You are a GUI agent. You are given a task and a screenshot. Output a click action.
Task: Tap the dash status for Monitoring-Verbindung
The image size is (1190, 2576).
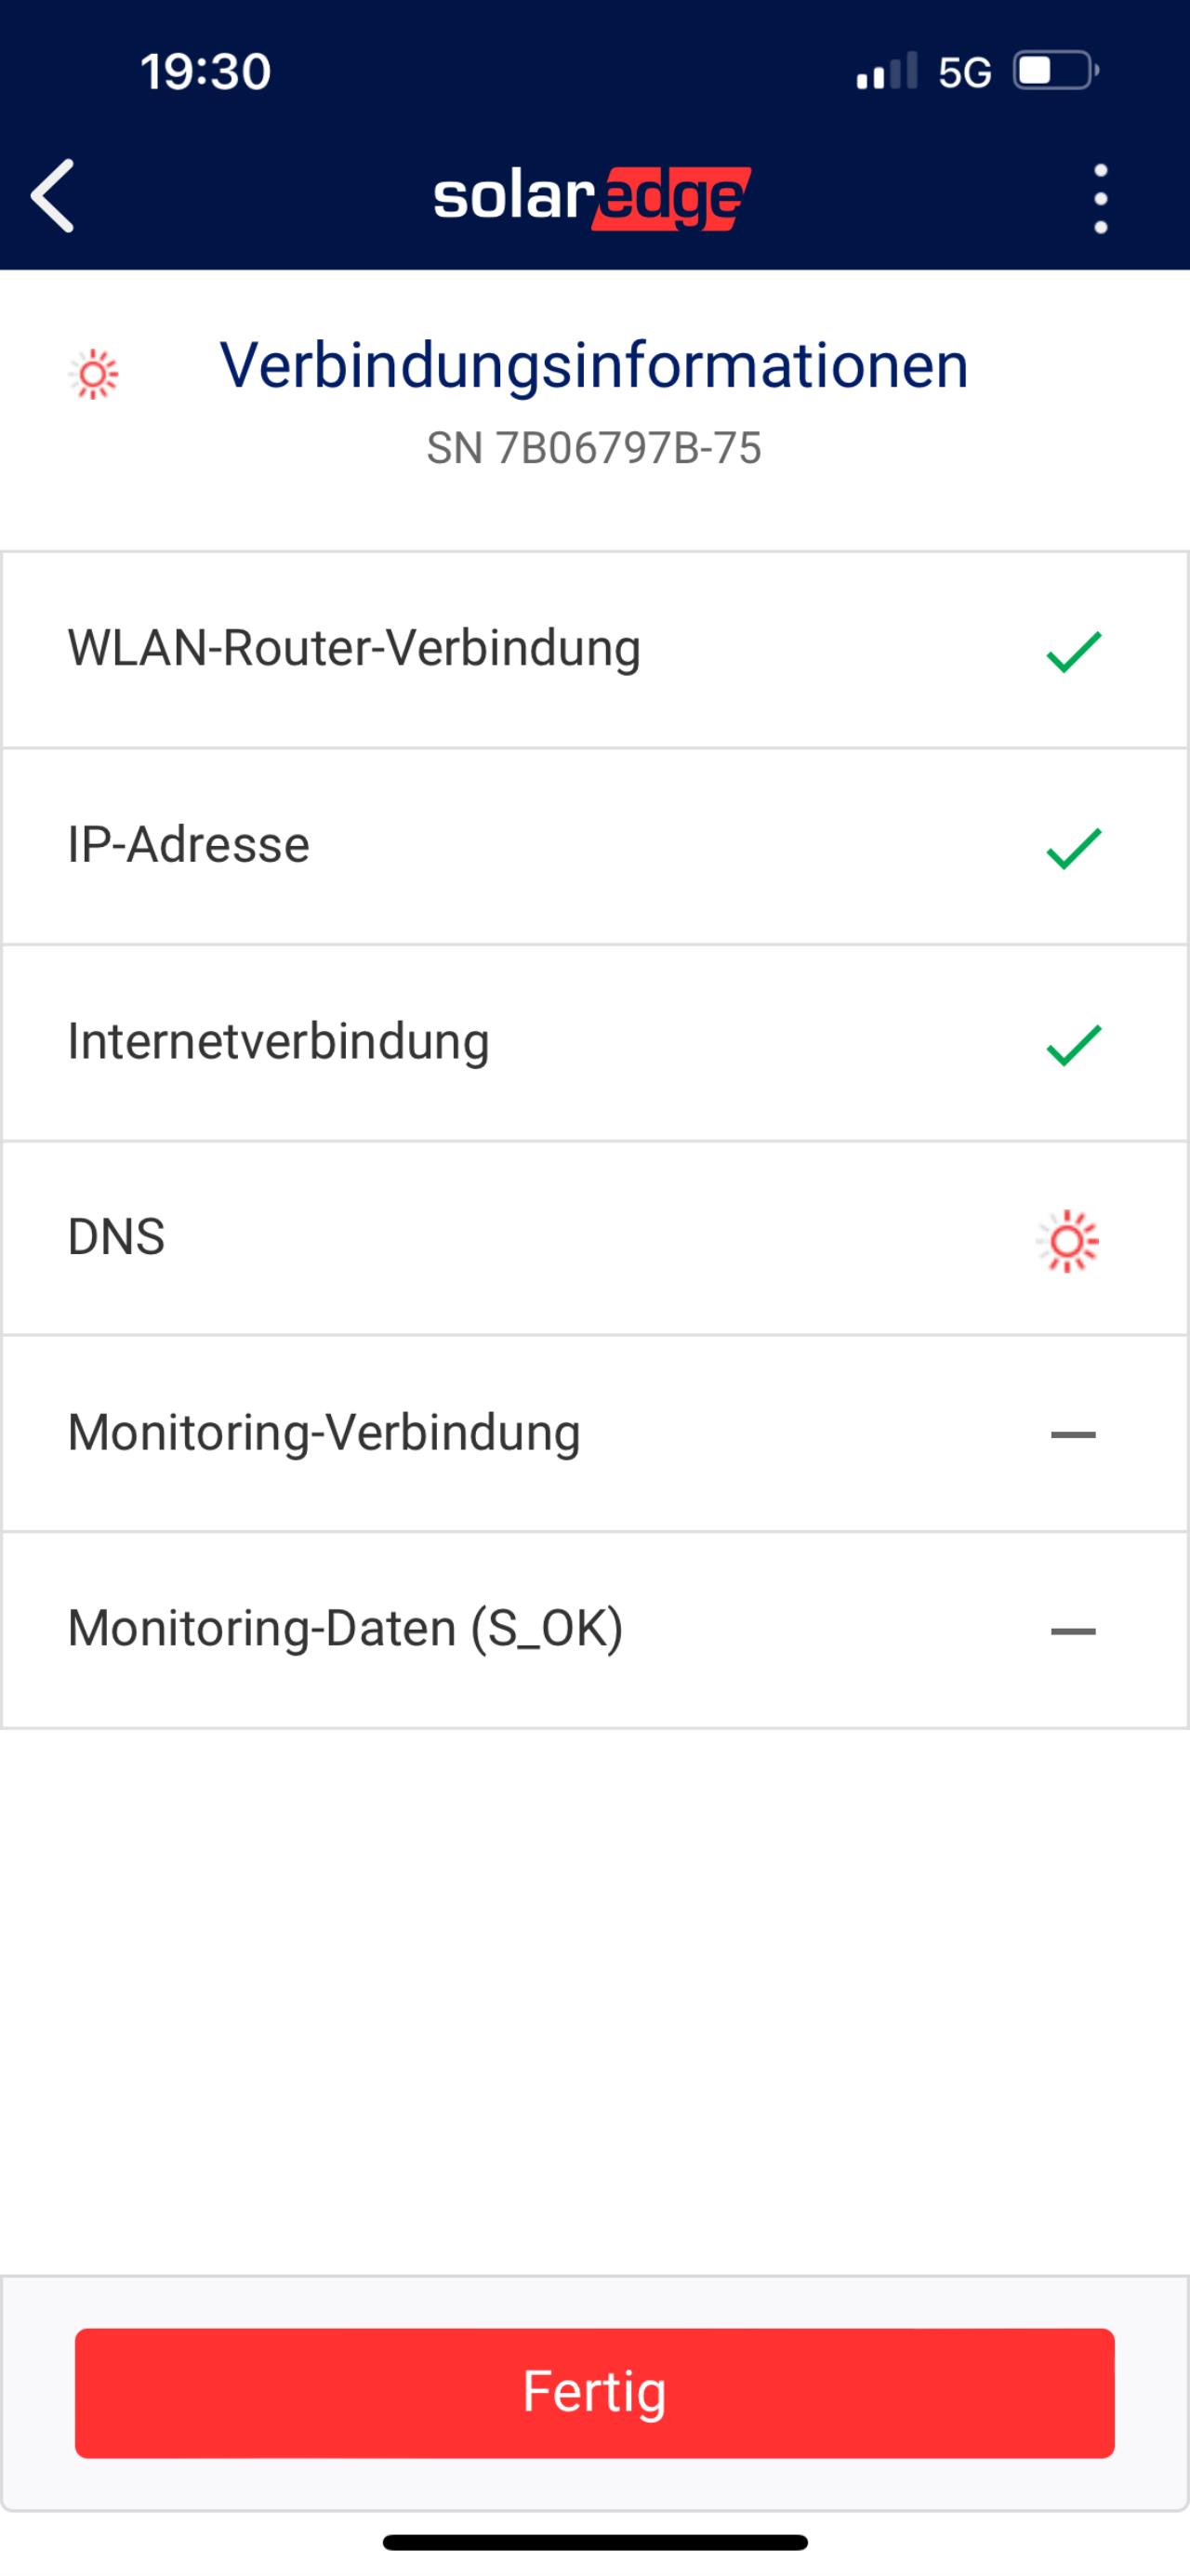tap(1073, 1434)
